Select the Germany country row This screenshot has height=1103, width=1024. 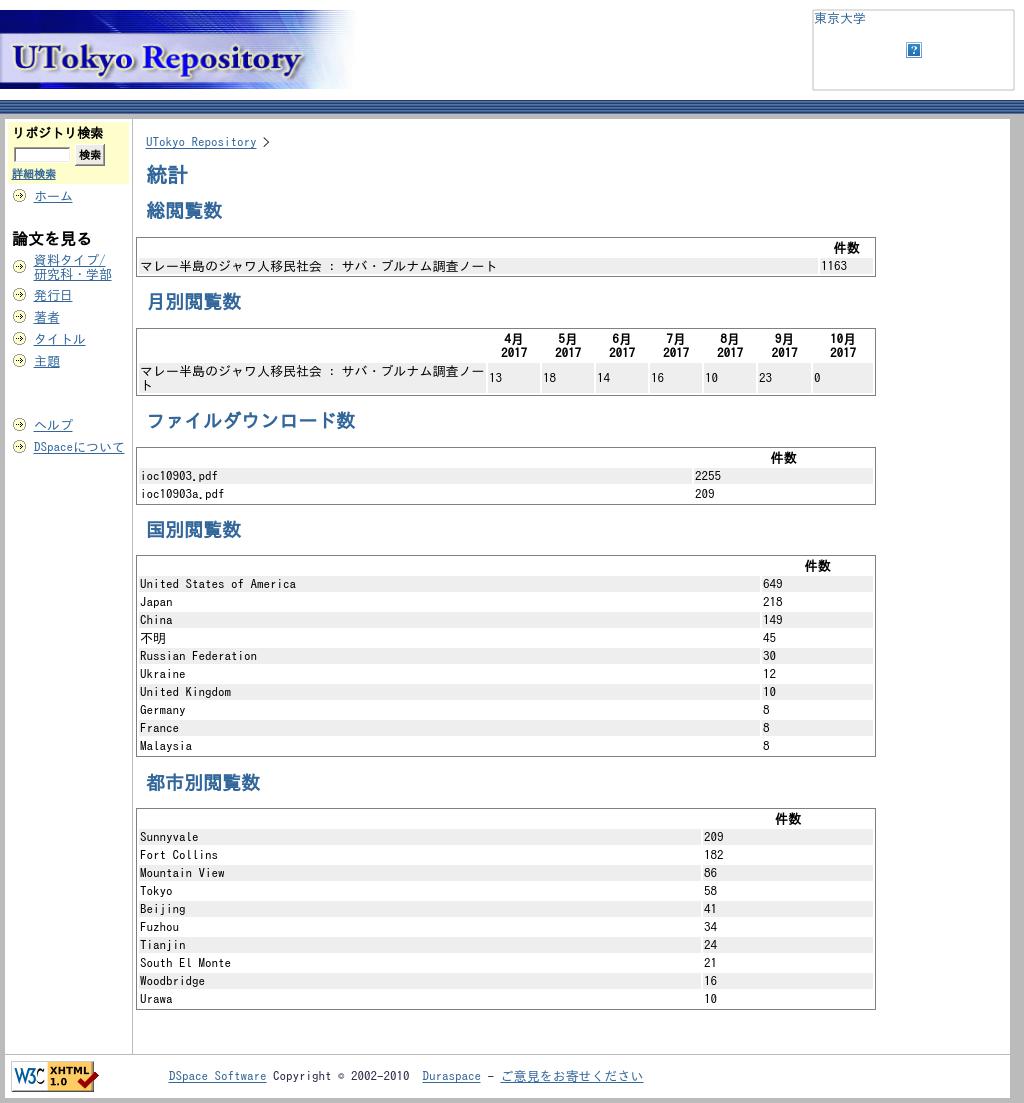pos(506,710)
